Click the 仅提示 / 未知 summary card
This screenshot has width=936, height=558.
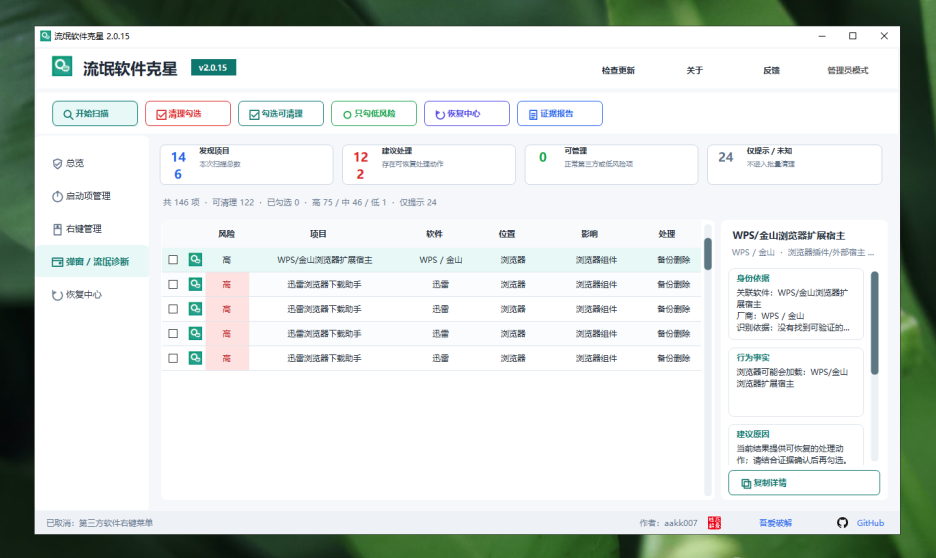pos(795,164)
